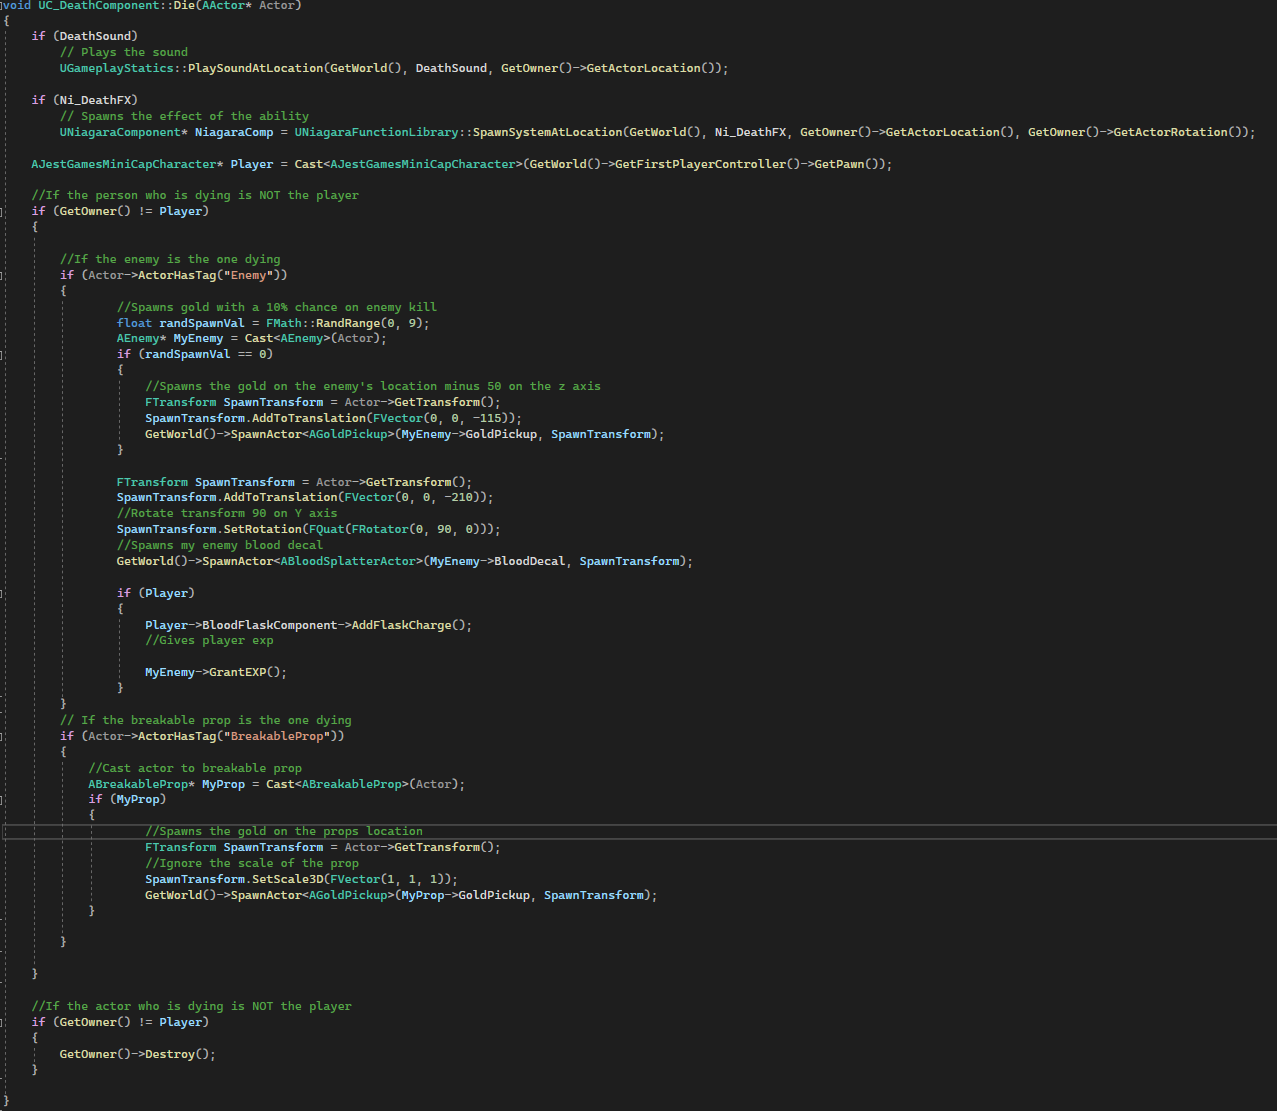Fold the 'if (Player)' block in the margin
Screen dimensions: 1277x1111
click(x=3, y=593)
